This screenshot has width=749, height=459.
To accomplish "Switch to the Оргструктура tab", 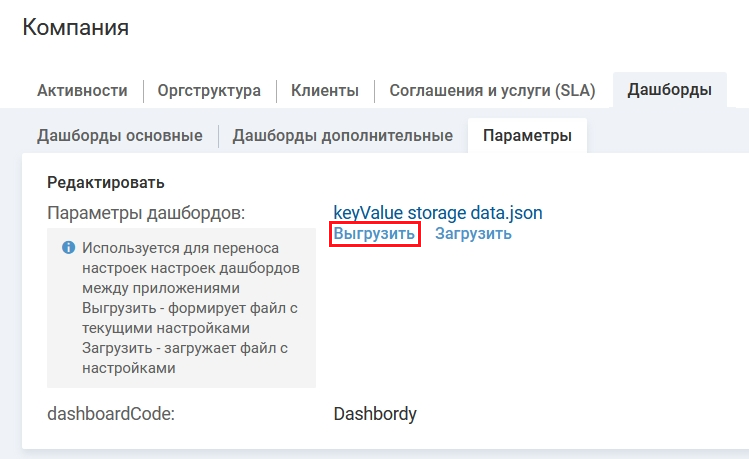I will (x=209, y=91).
